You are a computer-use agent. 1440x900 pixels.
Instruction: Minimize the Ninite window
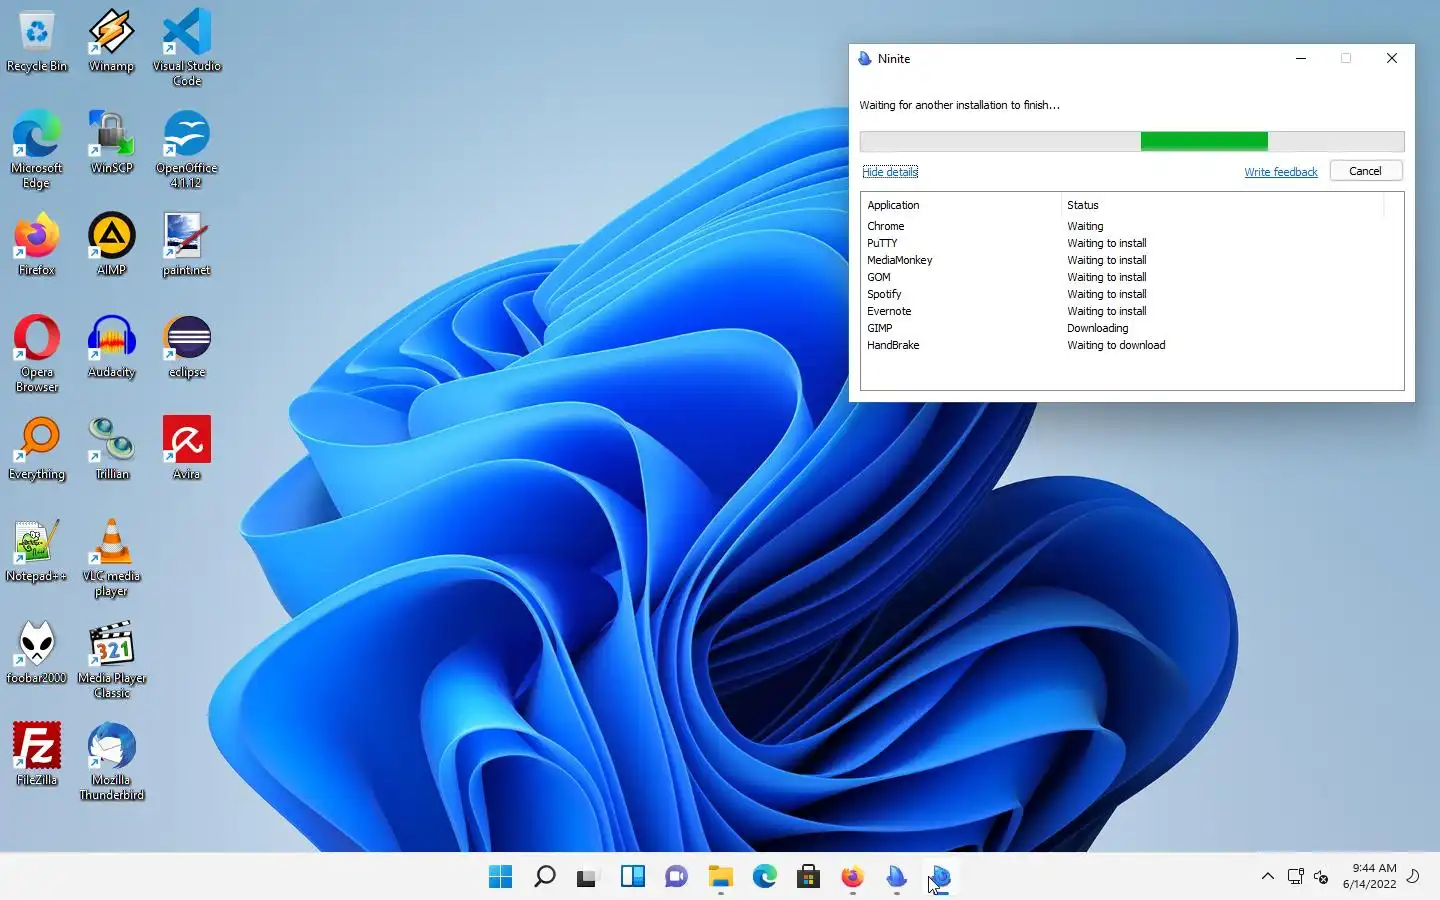click(x=1301, y=59)
